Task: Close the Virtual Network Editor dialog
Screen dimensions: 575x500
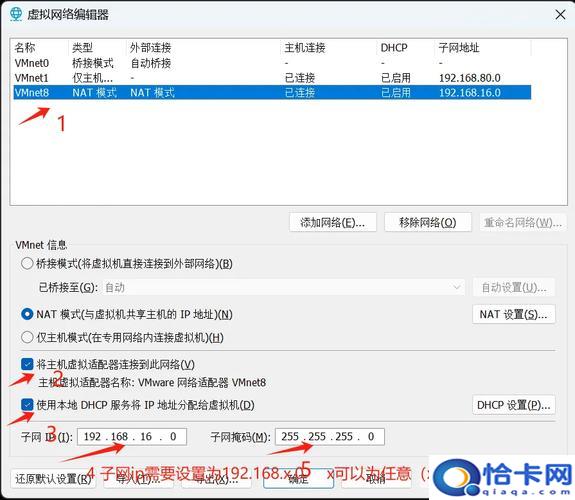Action: [560, 15]
